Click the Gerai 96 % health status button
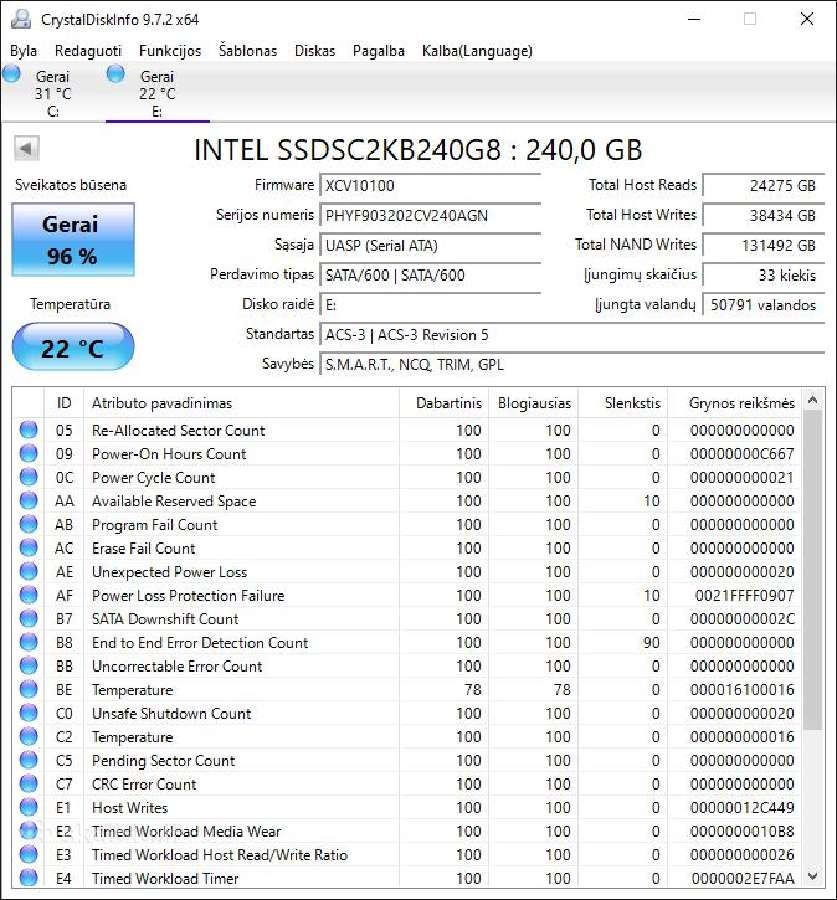 (73, 239)
